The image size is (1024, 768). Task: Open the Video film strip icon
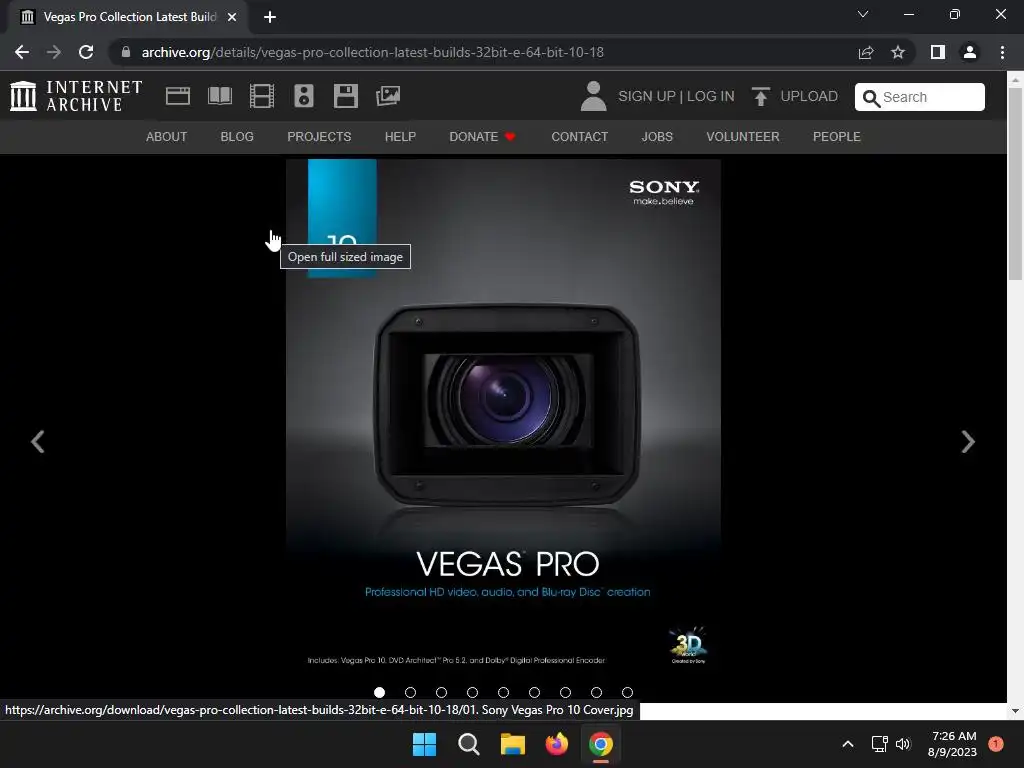[262, 96]
